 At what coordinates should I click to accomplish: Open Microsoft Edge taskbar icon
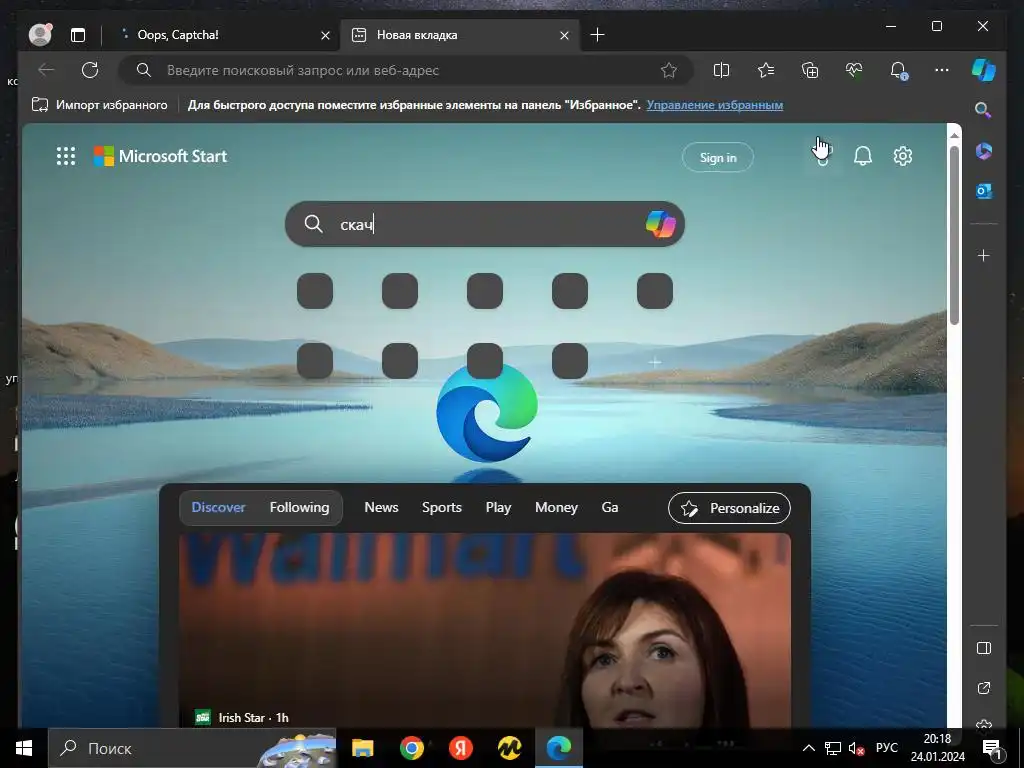(558, 748)
